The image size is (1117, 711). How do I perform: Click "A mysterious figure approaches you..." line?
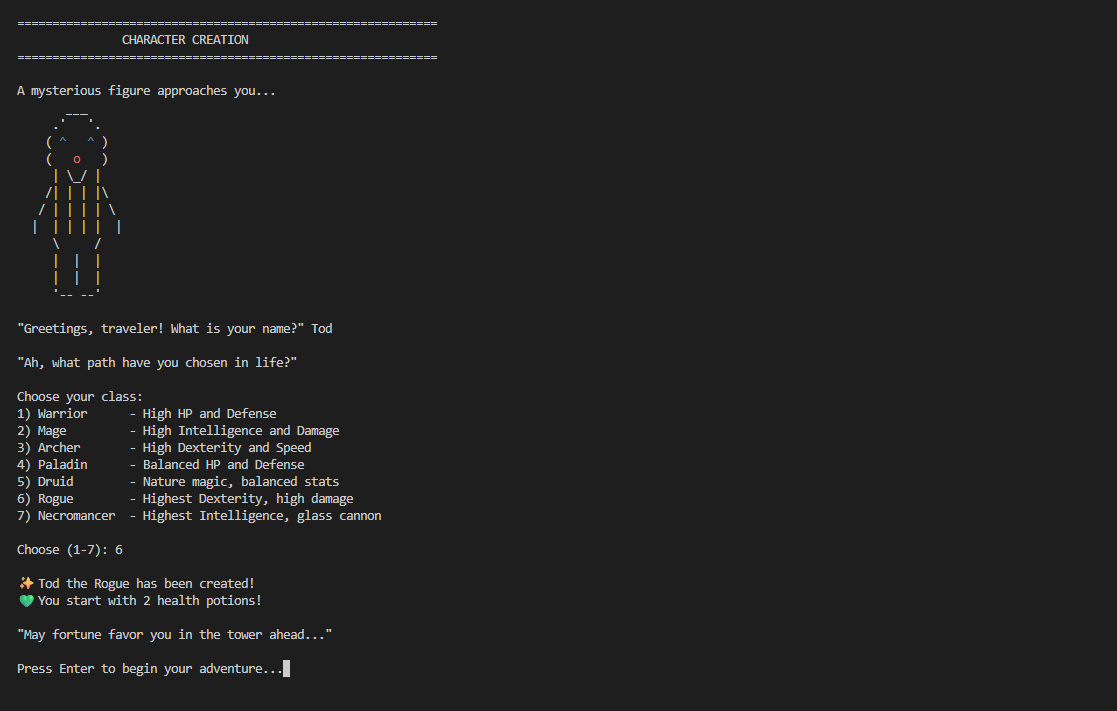click(146, 91)
